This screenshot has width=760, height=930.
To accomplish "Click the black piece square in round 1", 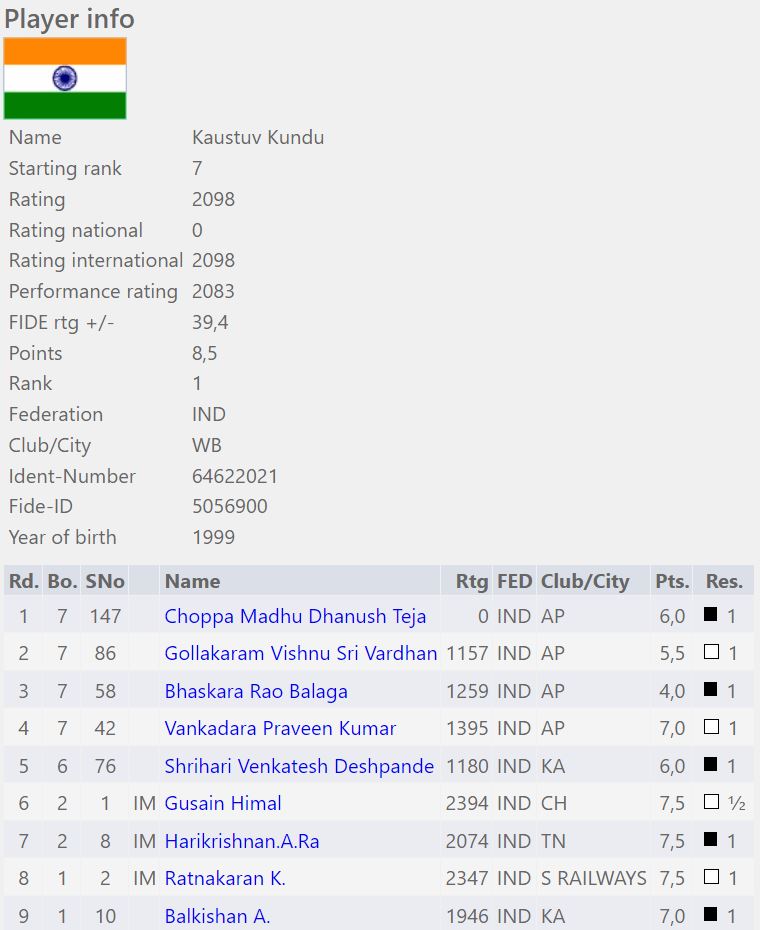I will coord(711,615).
